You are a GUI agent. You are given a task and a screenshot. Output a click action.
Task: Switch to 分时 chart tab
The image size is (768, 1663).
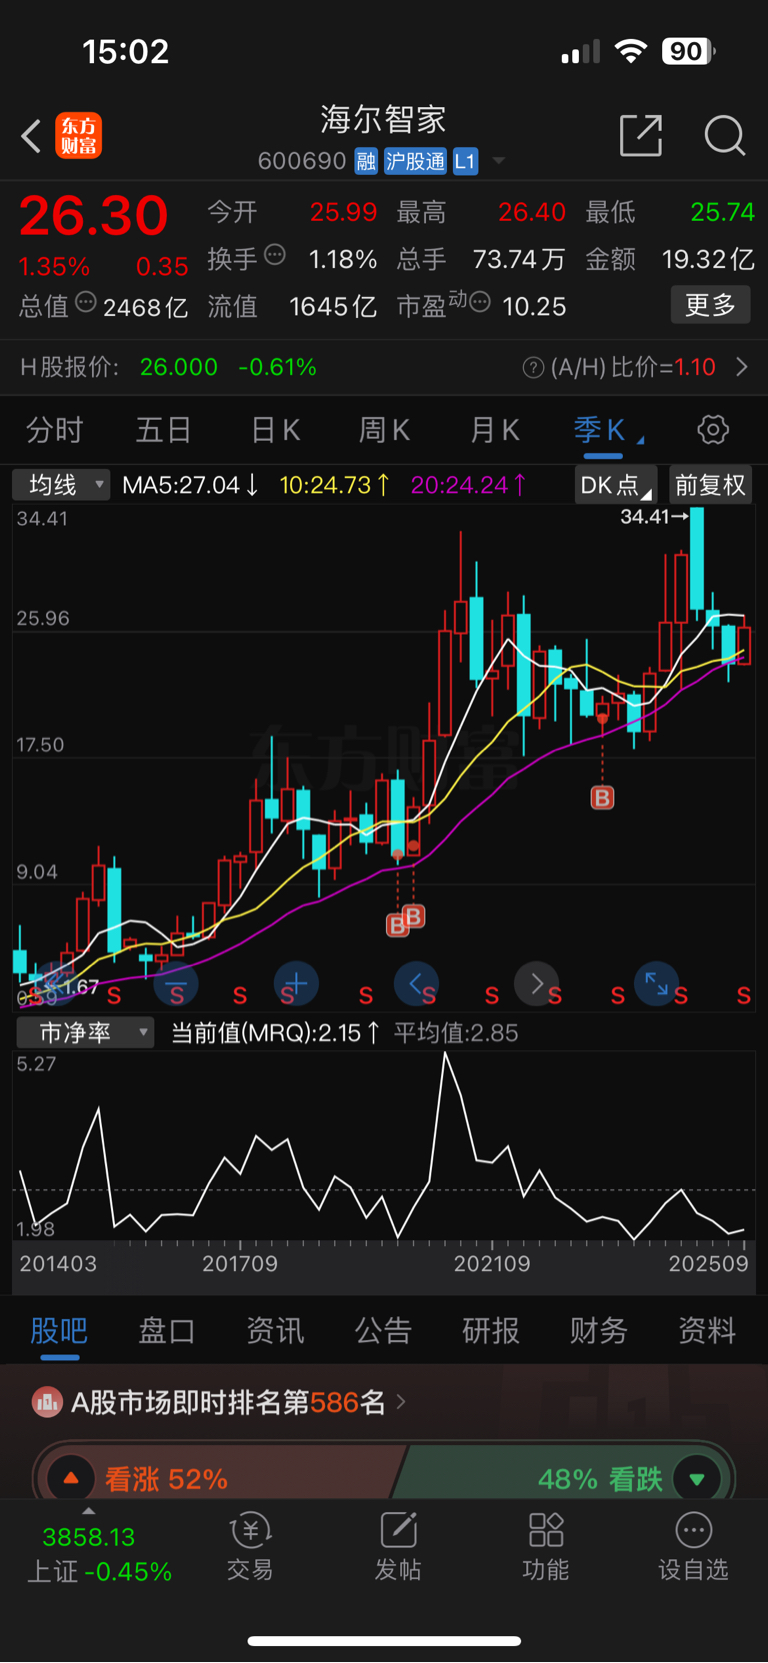click(x=55, y=430)
